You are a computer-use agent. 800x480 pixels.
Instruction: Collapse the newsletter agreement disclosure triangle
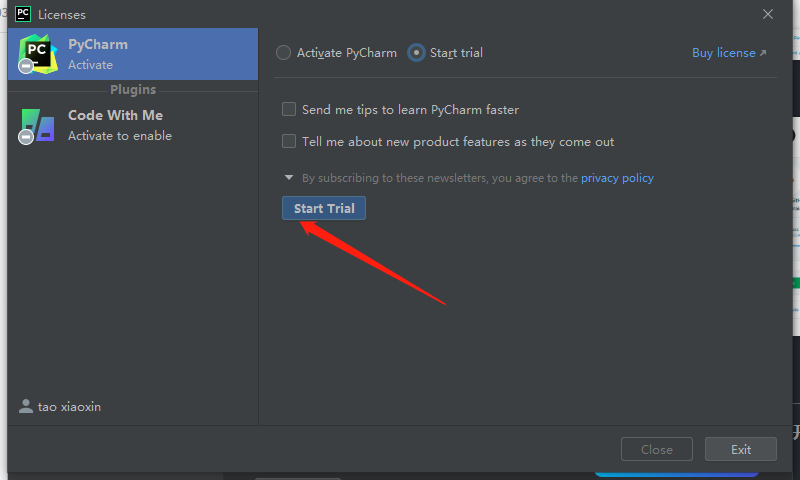(x=289, y=178)
